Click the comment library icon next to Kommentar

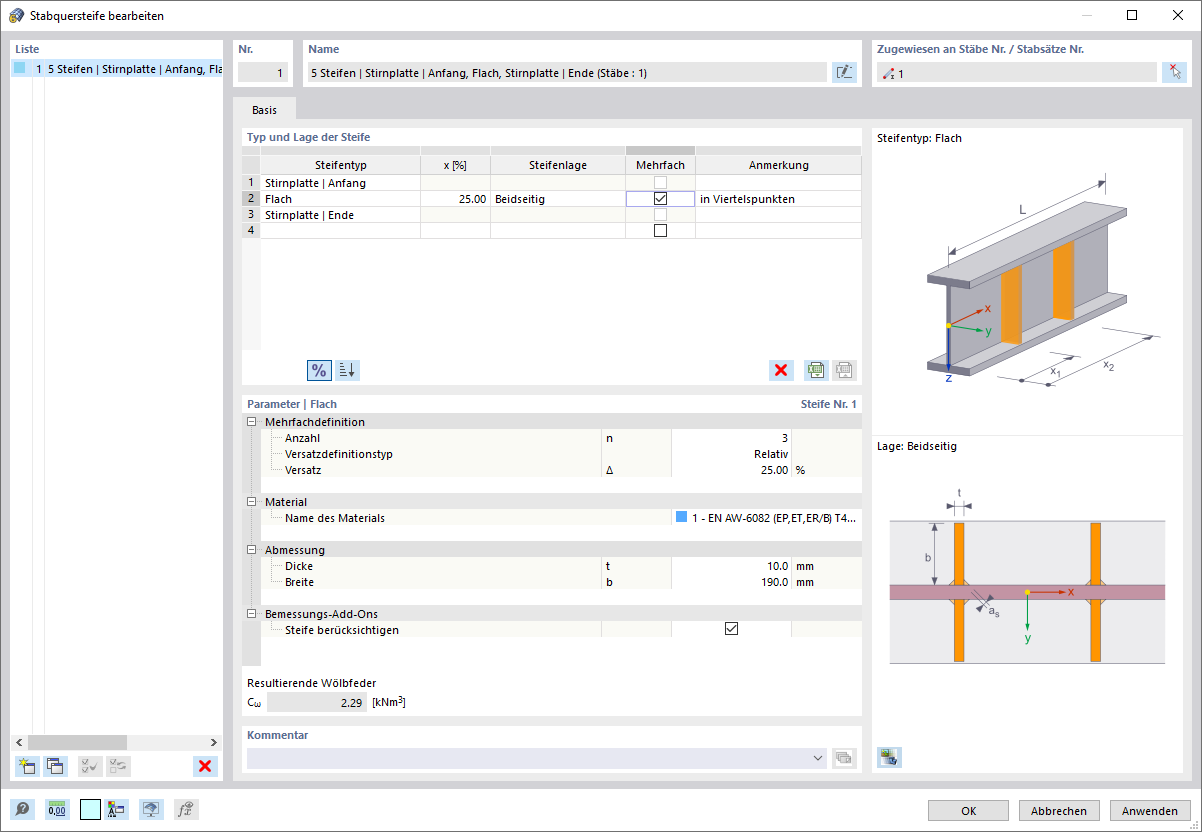coord(844,758)
